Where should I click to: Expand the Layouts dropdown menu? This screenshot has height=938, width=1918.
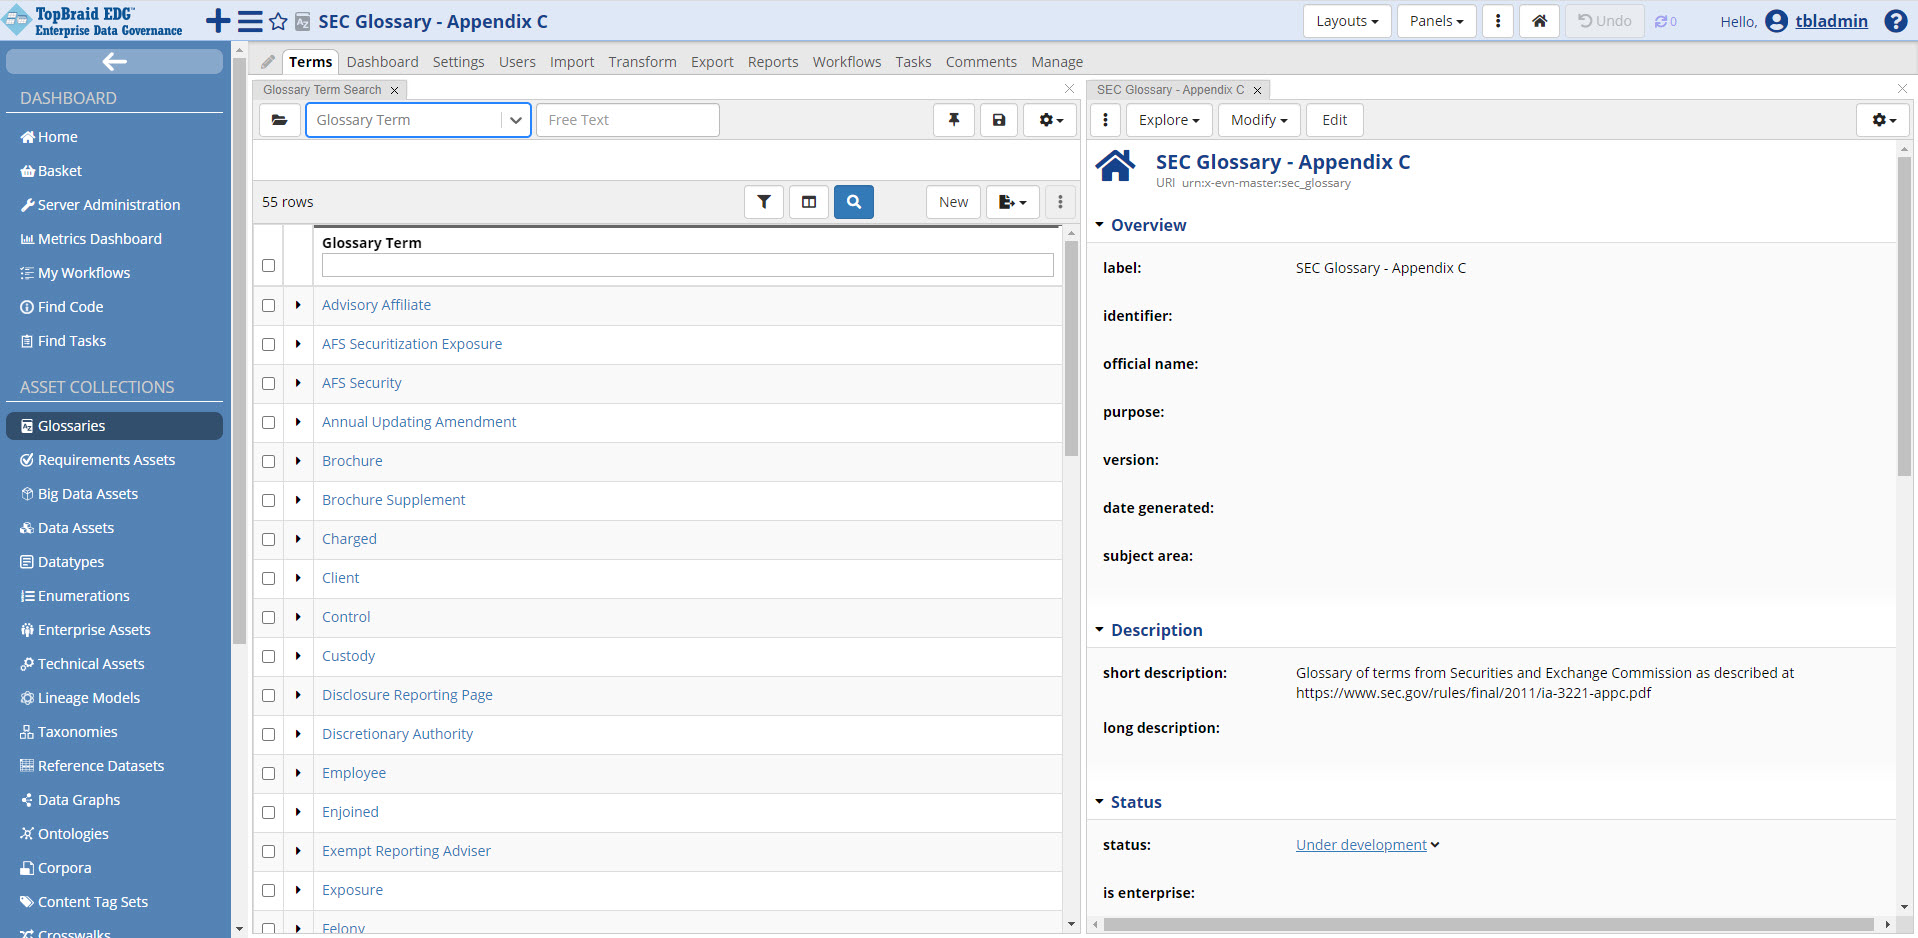point(1346,21)
